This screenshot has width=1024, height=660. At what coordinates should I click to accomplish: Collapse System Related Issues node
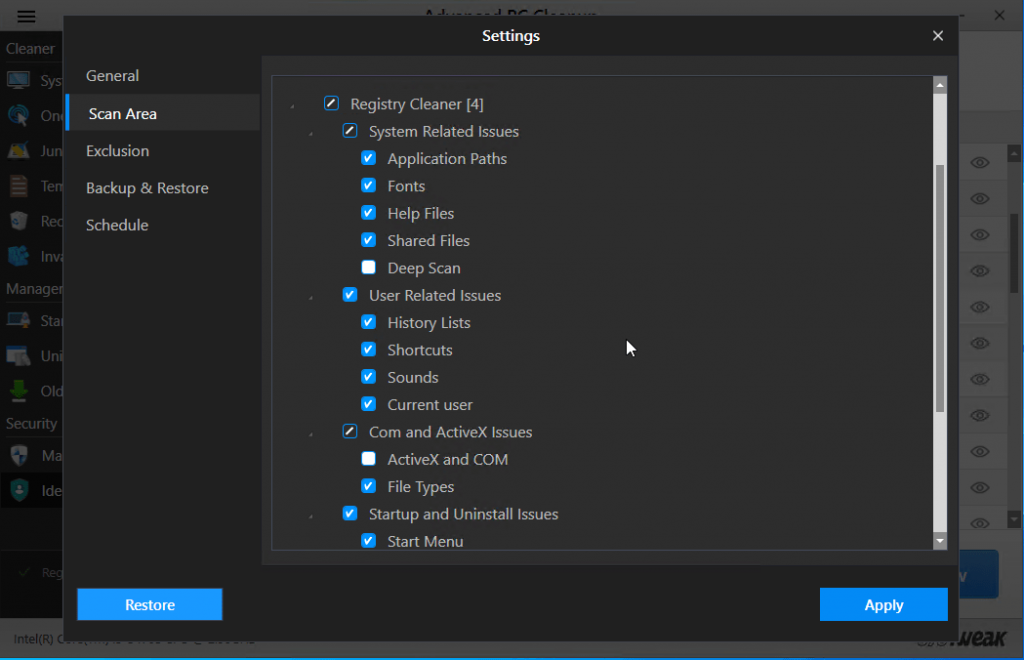pyautogui.click(x=311, y=133)
